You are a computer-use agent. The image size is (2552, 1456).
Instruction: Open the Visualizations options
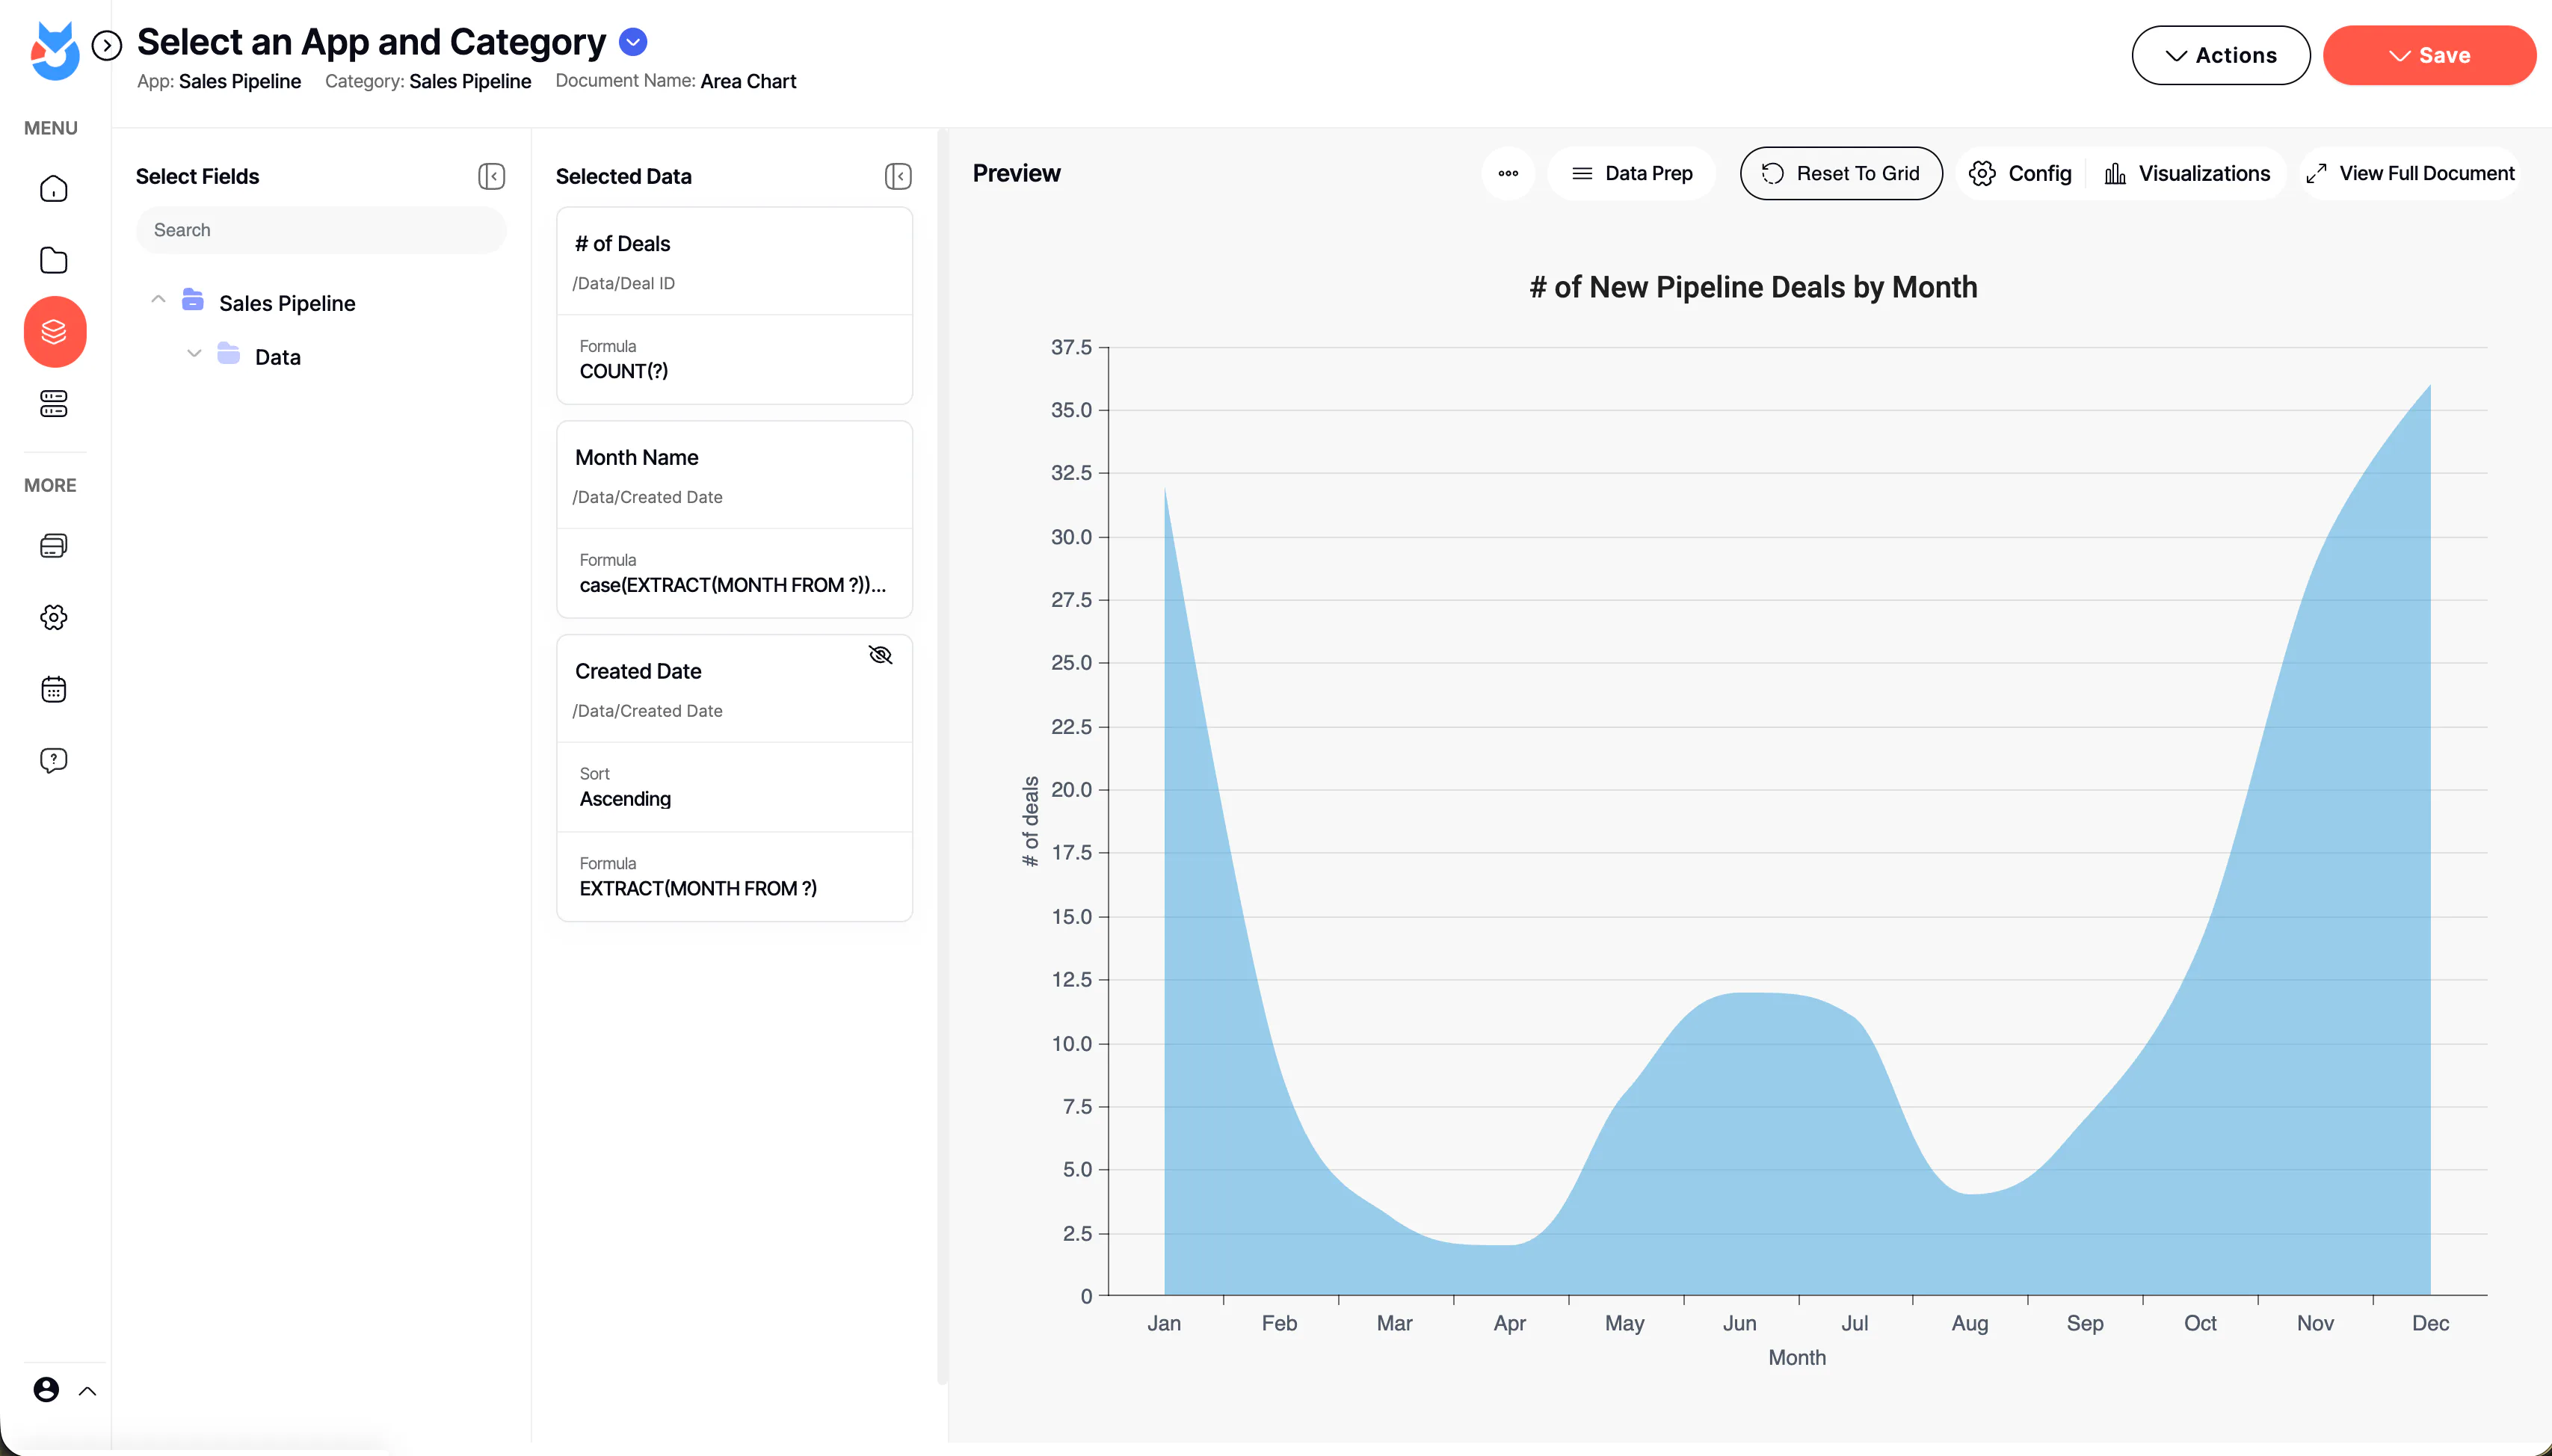(x=2187, y=173)
